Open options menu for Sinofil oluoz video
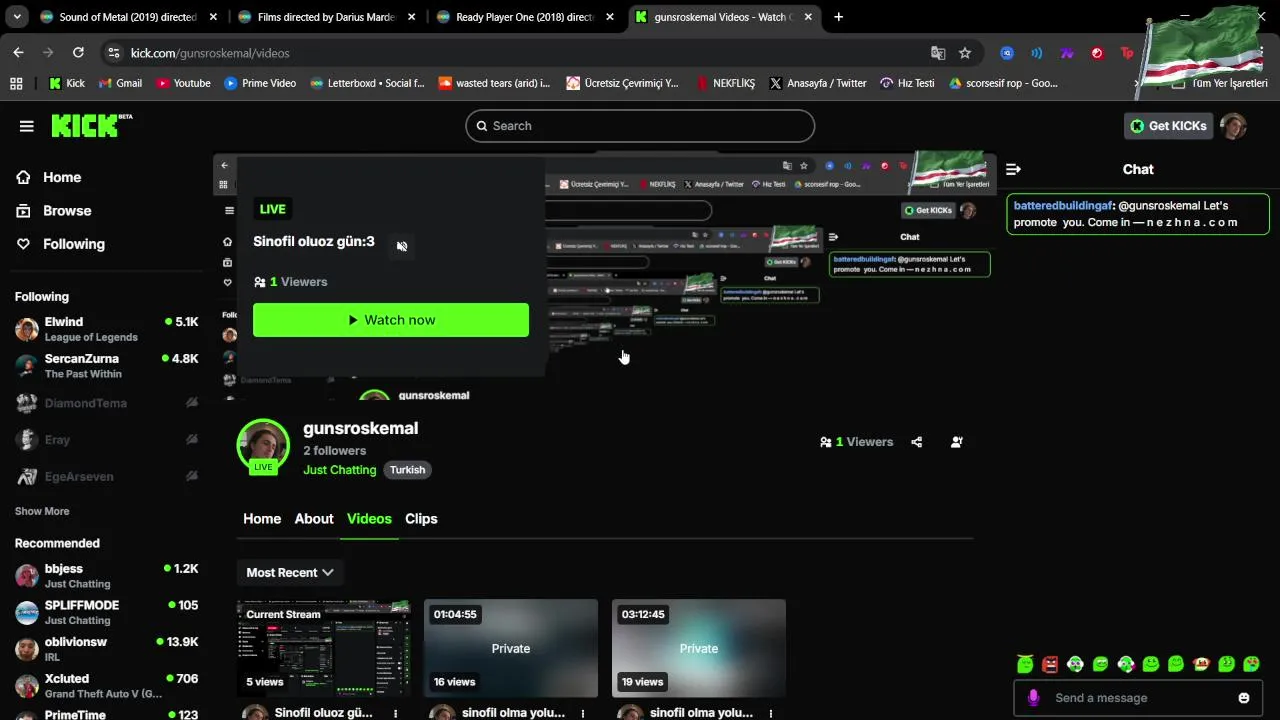This screenshot has width=1280, height=720. pos(396,714)
